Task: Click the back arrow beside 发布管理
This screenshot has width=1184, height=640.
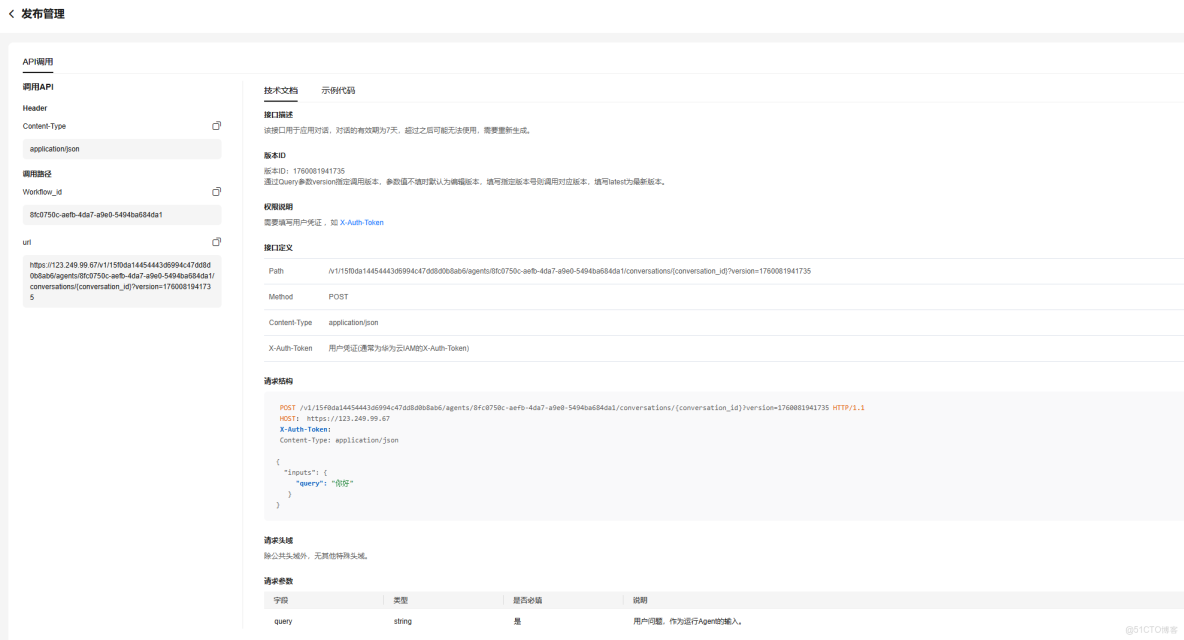Action: (11, 13)
